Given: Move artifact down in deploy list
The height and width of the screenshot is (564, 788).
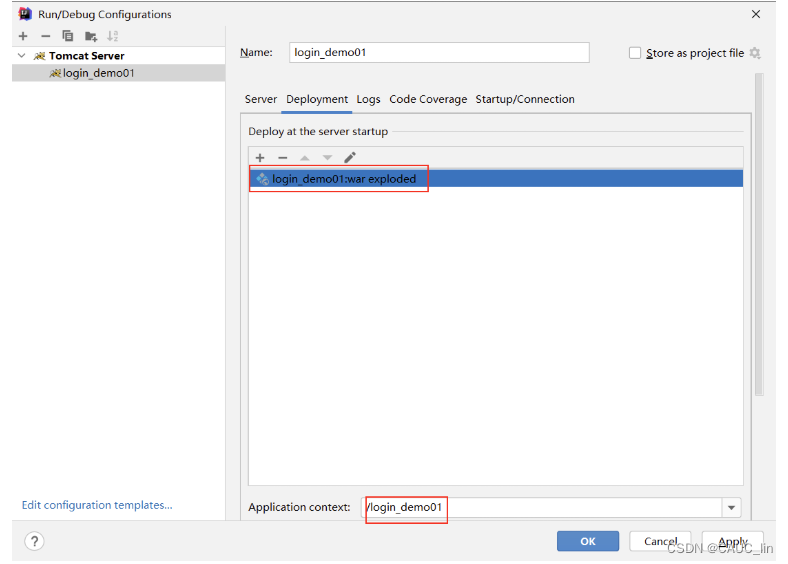Looking at the screenshot, I should click(x=327, y=158).
